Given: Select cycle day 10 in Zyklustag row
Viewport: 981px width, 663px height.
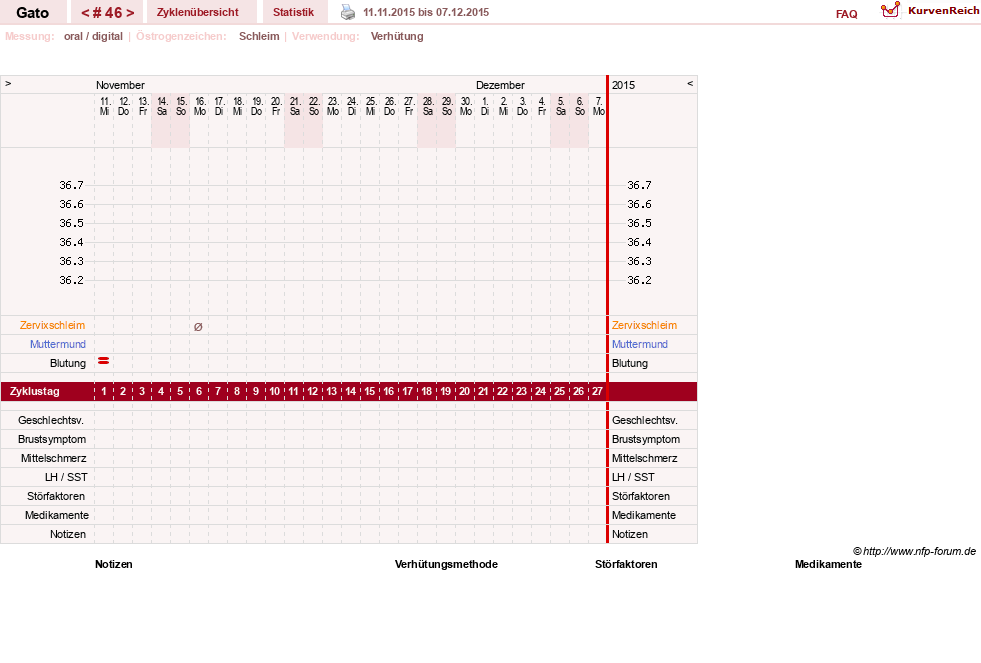Looking at the screenshot, I should (275, 392).
